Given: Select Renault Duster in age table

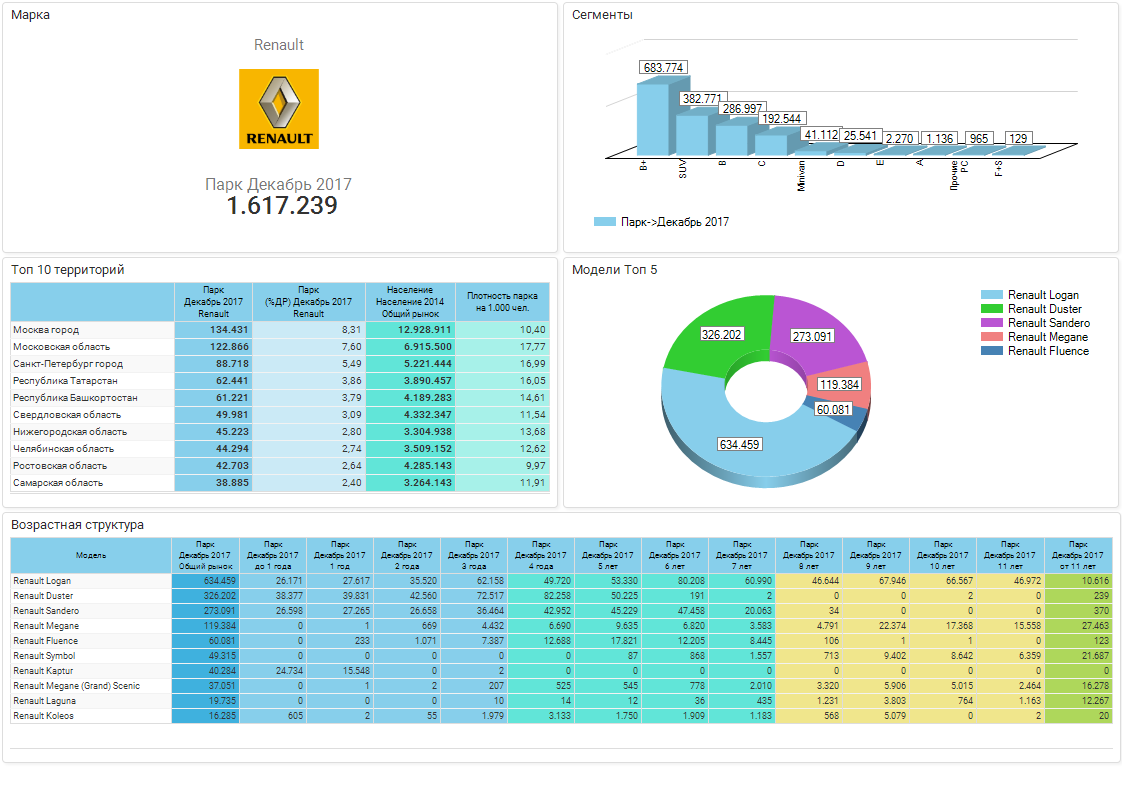Looking at the screenshot, I should [43, 596].
